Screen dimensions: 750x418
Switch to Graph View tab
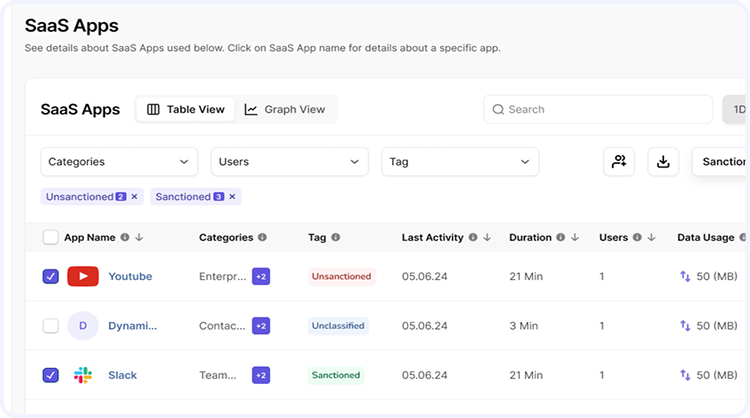coord(285,110)
